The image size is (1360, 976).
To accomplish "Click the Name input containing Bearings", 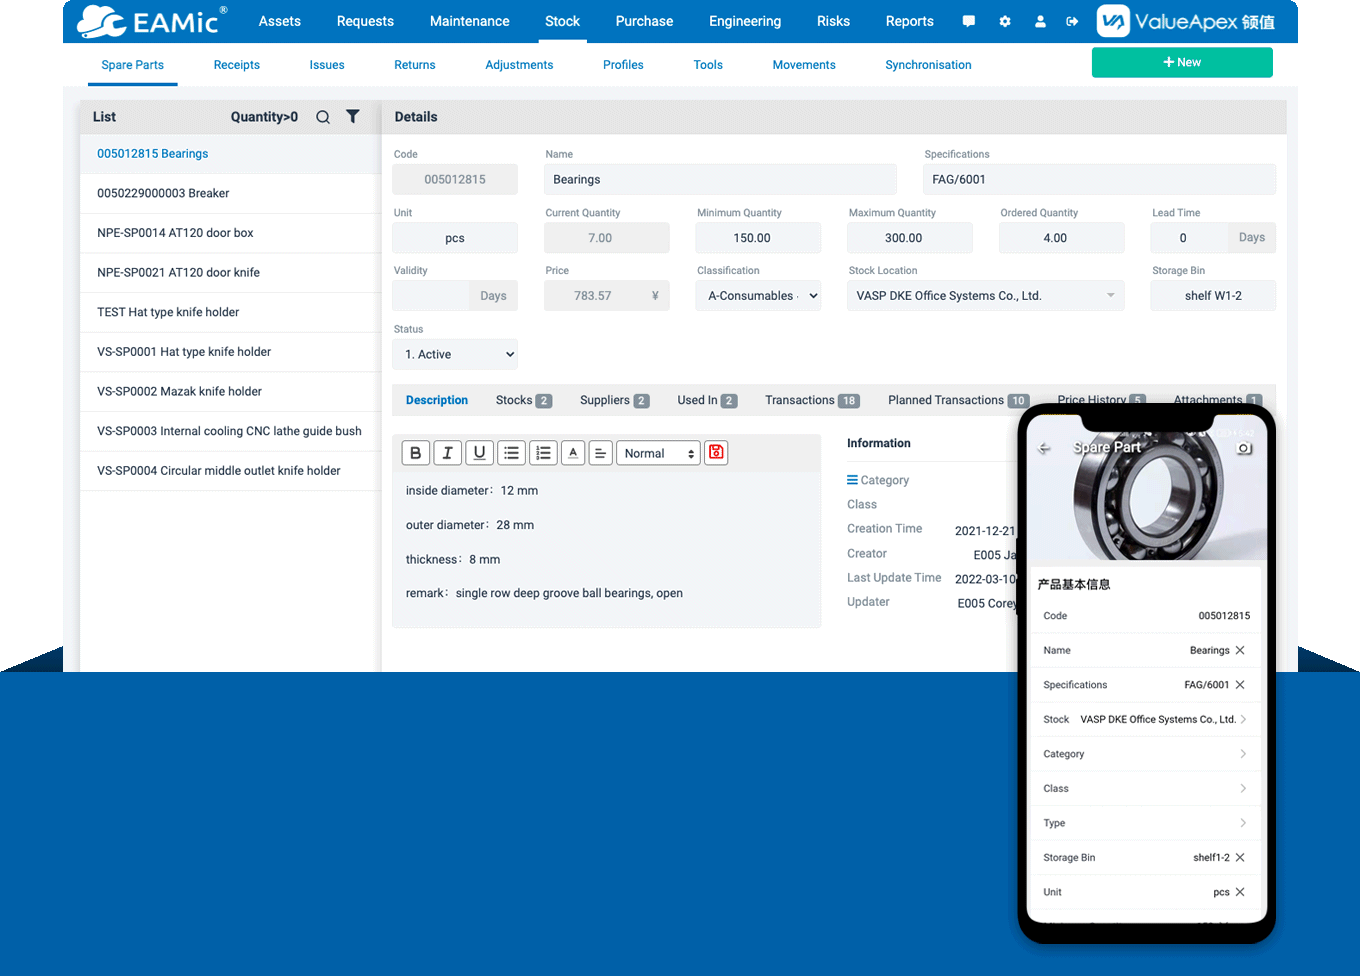I will click(x=721, y=179).
